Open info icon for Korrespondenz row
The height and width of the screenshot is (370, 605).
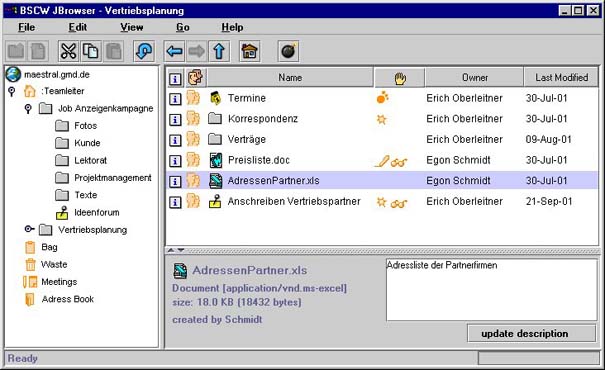(175, 119)
